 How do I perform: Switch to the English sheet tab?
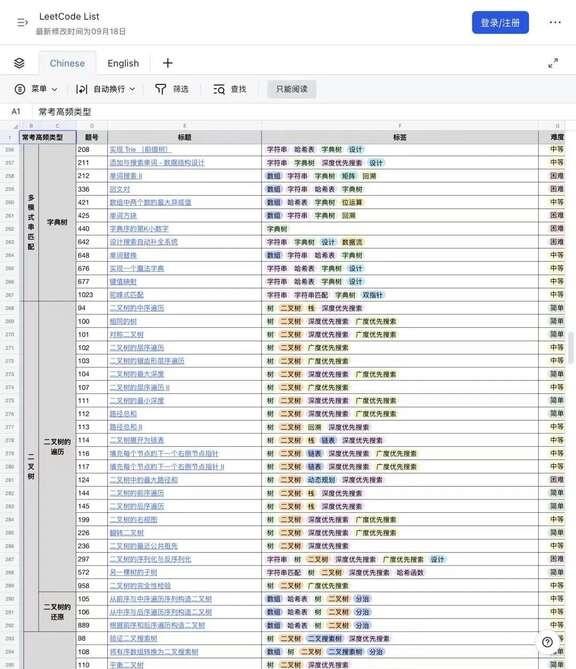(x=123, y=64)
